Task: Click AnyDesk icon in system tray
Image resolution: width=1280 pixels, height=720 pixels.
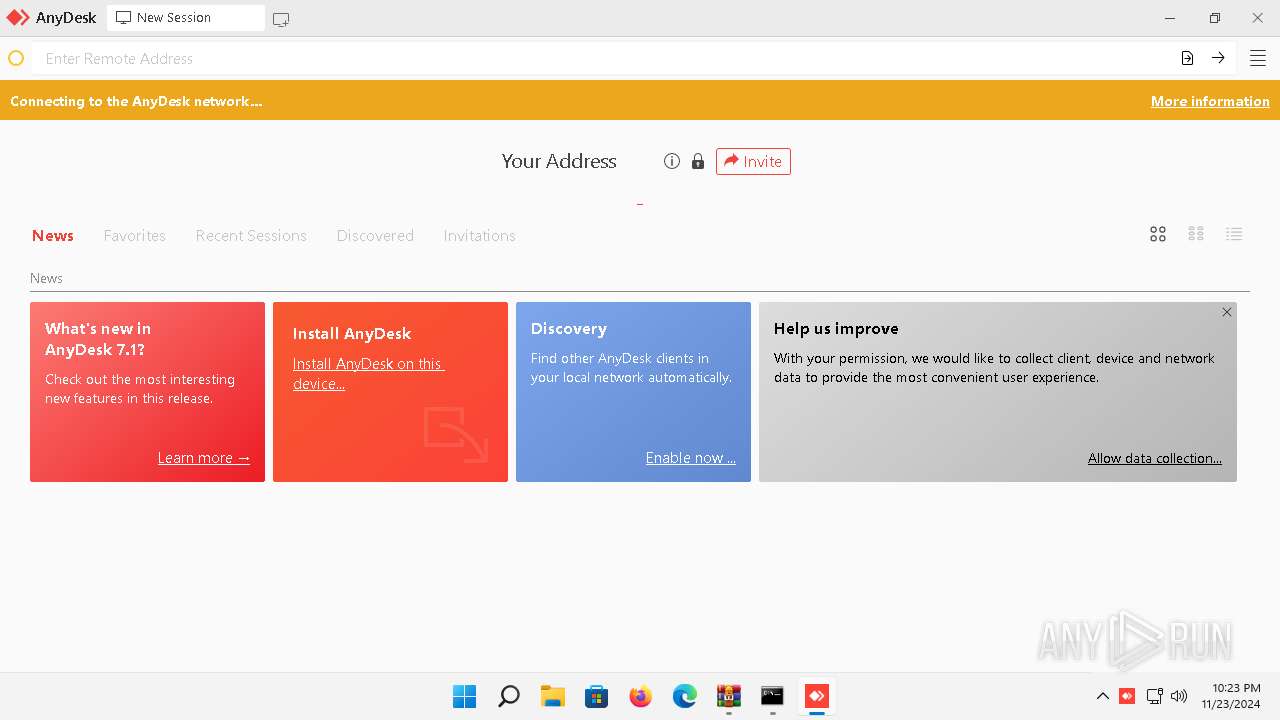Action: [1127, 696]
